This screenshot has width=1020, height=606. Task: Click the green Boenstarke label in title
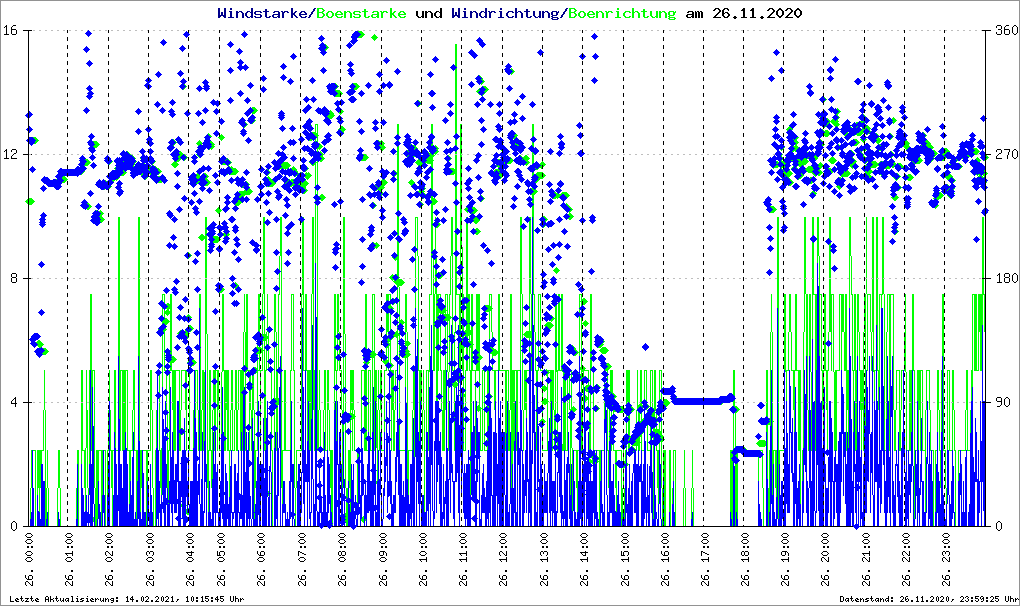[362, 13]
